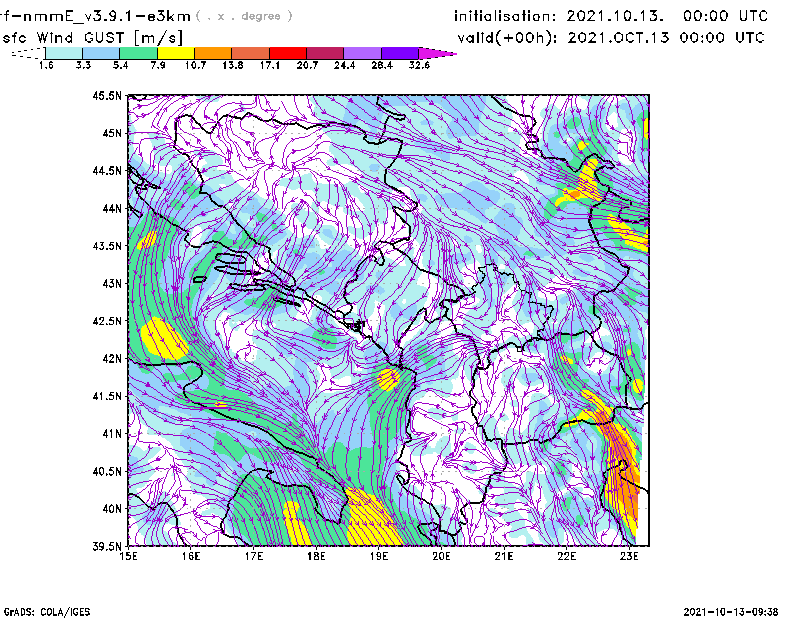The width and height of the screenshot is (800, 618).
Task: Click the legend value 1.6
Action: tap(46, 65)
